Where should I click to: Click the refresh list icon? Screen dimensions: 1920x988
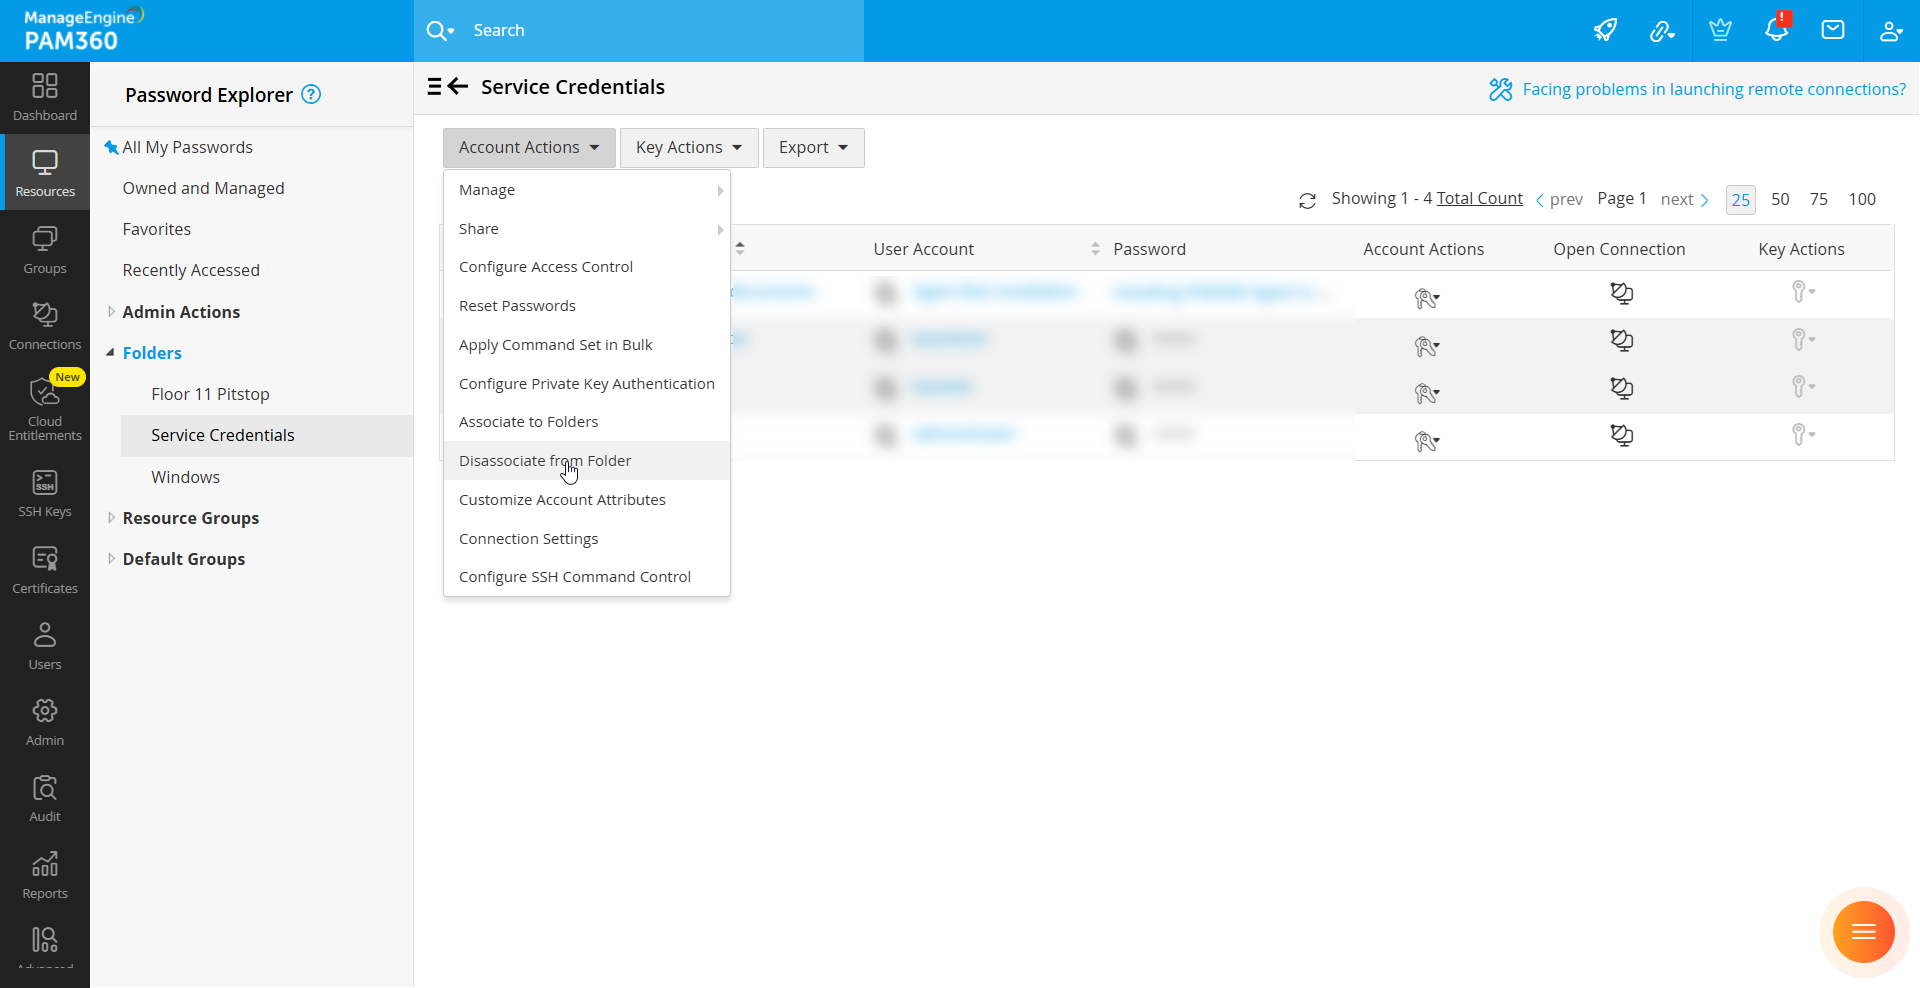(1307, 200)
